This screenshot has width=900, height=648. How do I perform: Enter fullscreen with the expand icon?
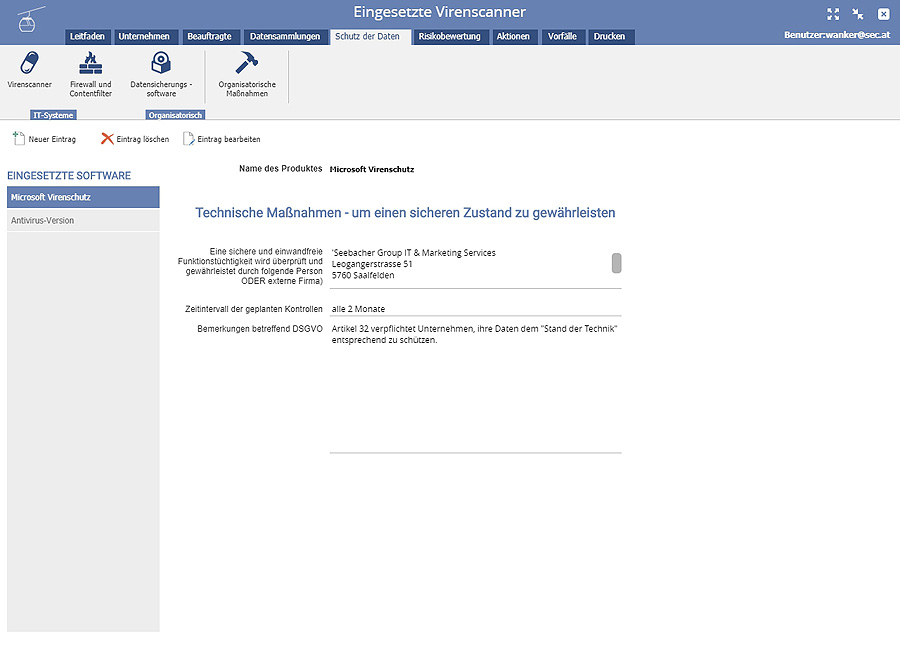[x=833, y=14]
